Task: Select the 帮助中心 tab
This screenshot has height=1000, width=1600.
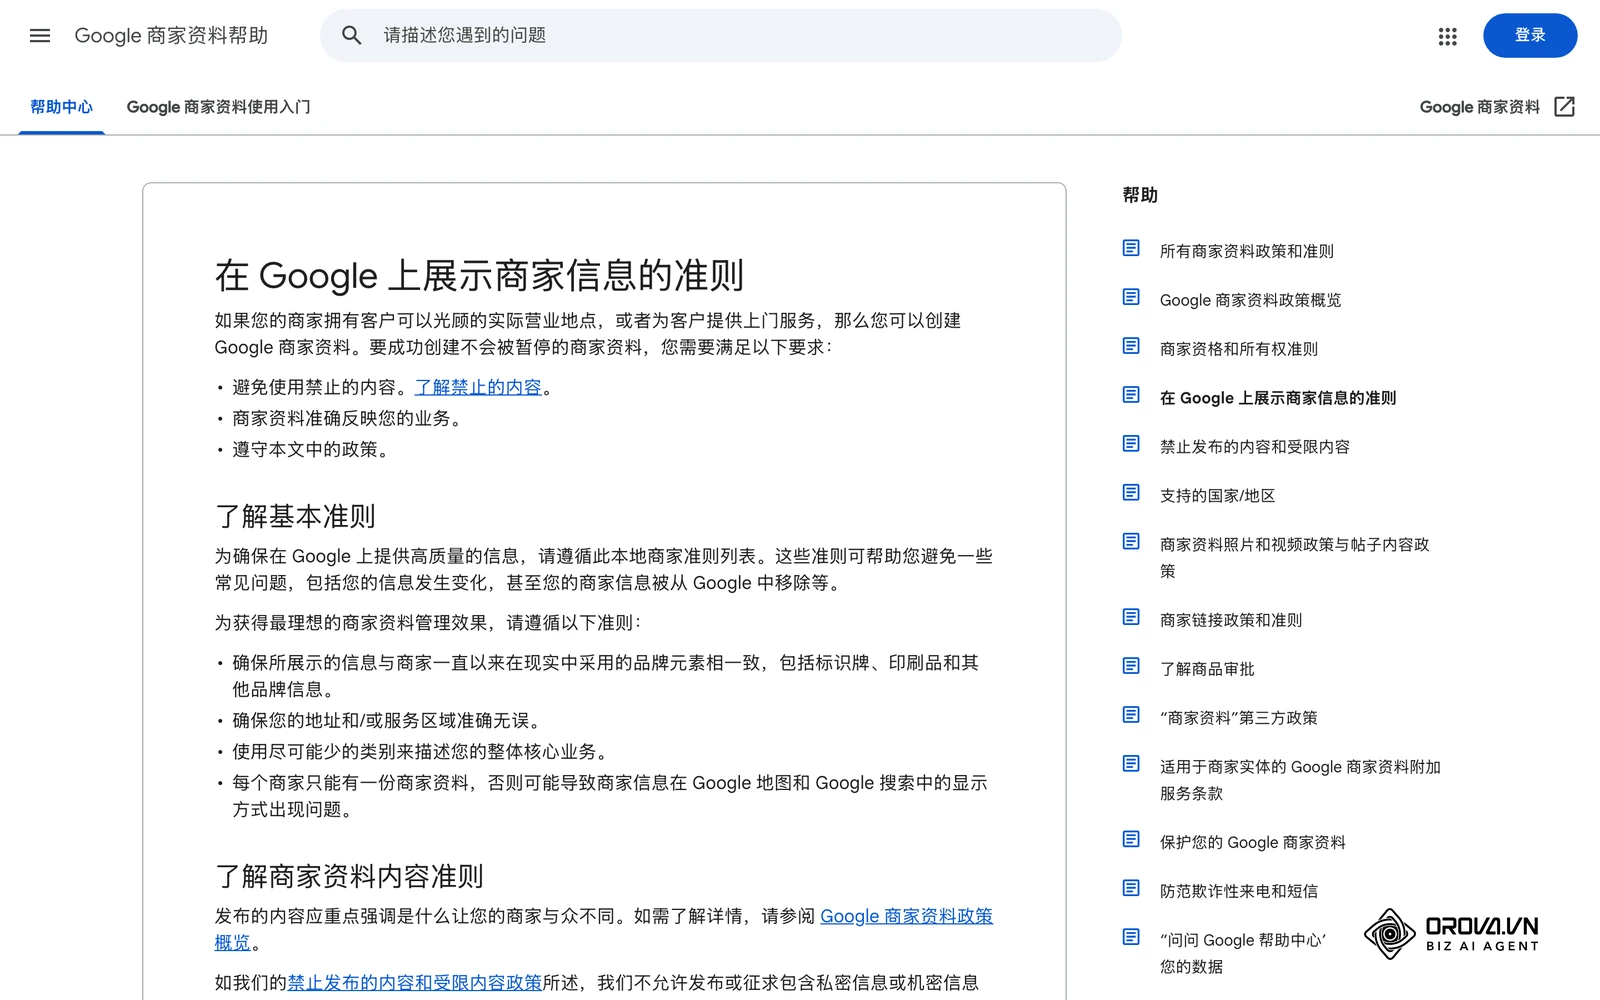Action: (x=61, y=107)
